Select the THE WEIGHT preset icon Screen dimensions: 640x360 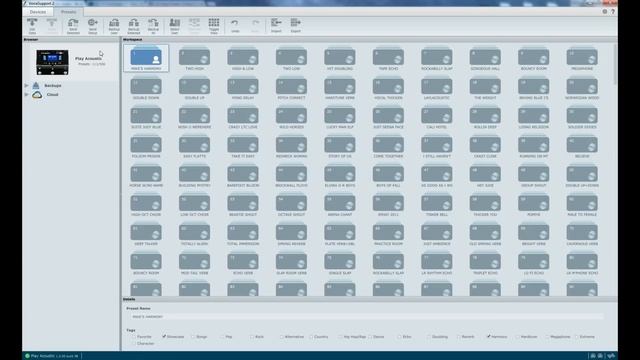coord(485,86)
